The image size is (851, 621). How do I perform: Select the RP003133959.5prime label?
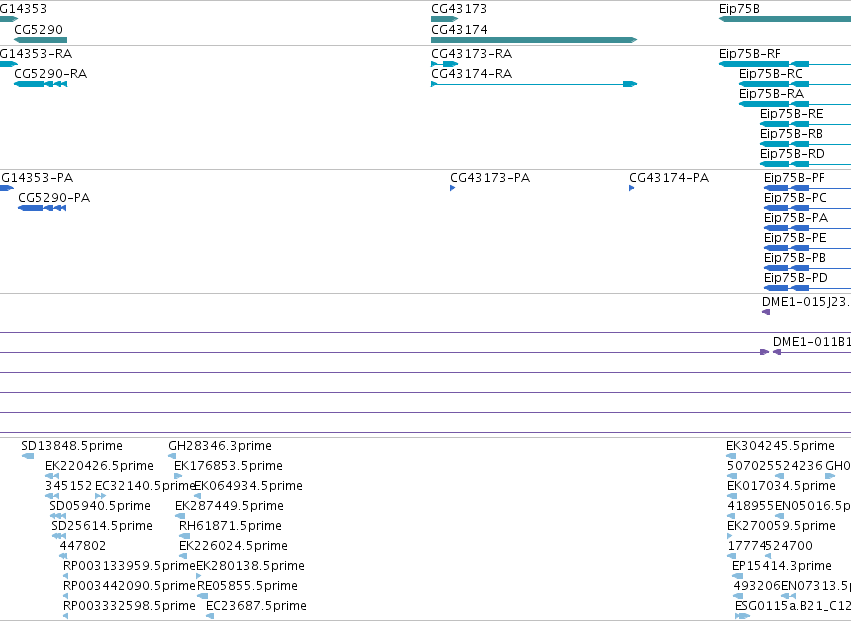129,566
